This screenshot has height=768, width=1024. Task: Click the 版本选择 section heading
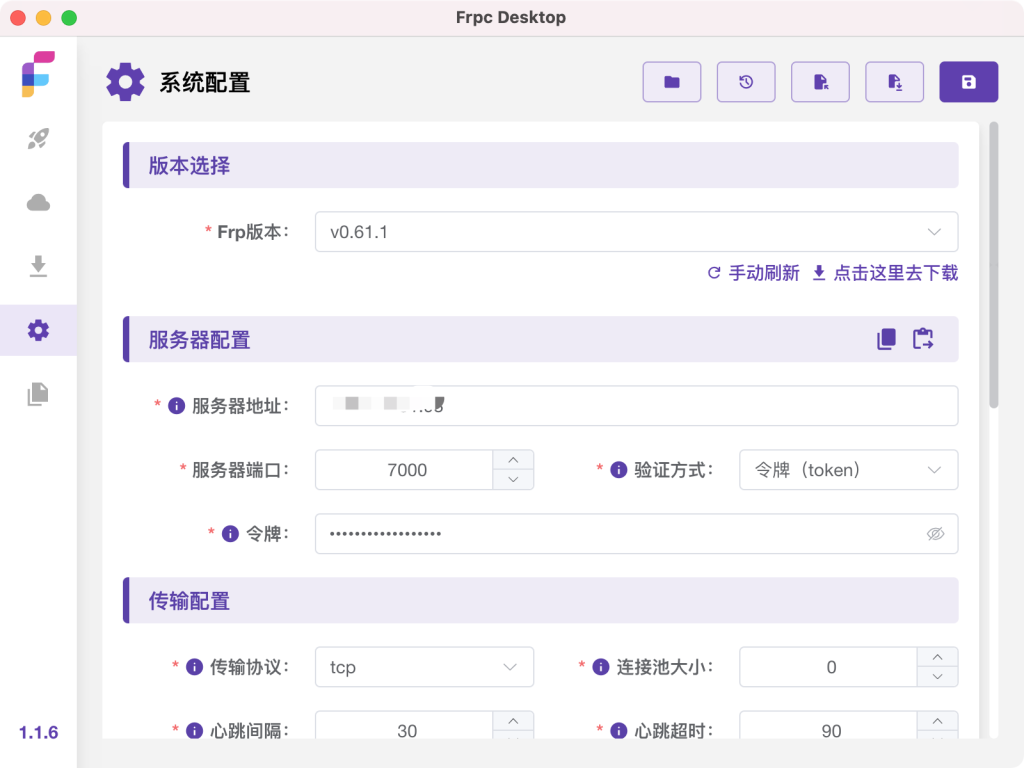pyautogui.click(x=189, y=165)
